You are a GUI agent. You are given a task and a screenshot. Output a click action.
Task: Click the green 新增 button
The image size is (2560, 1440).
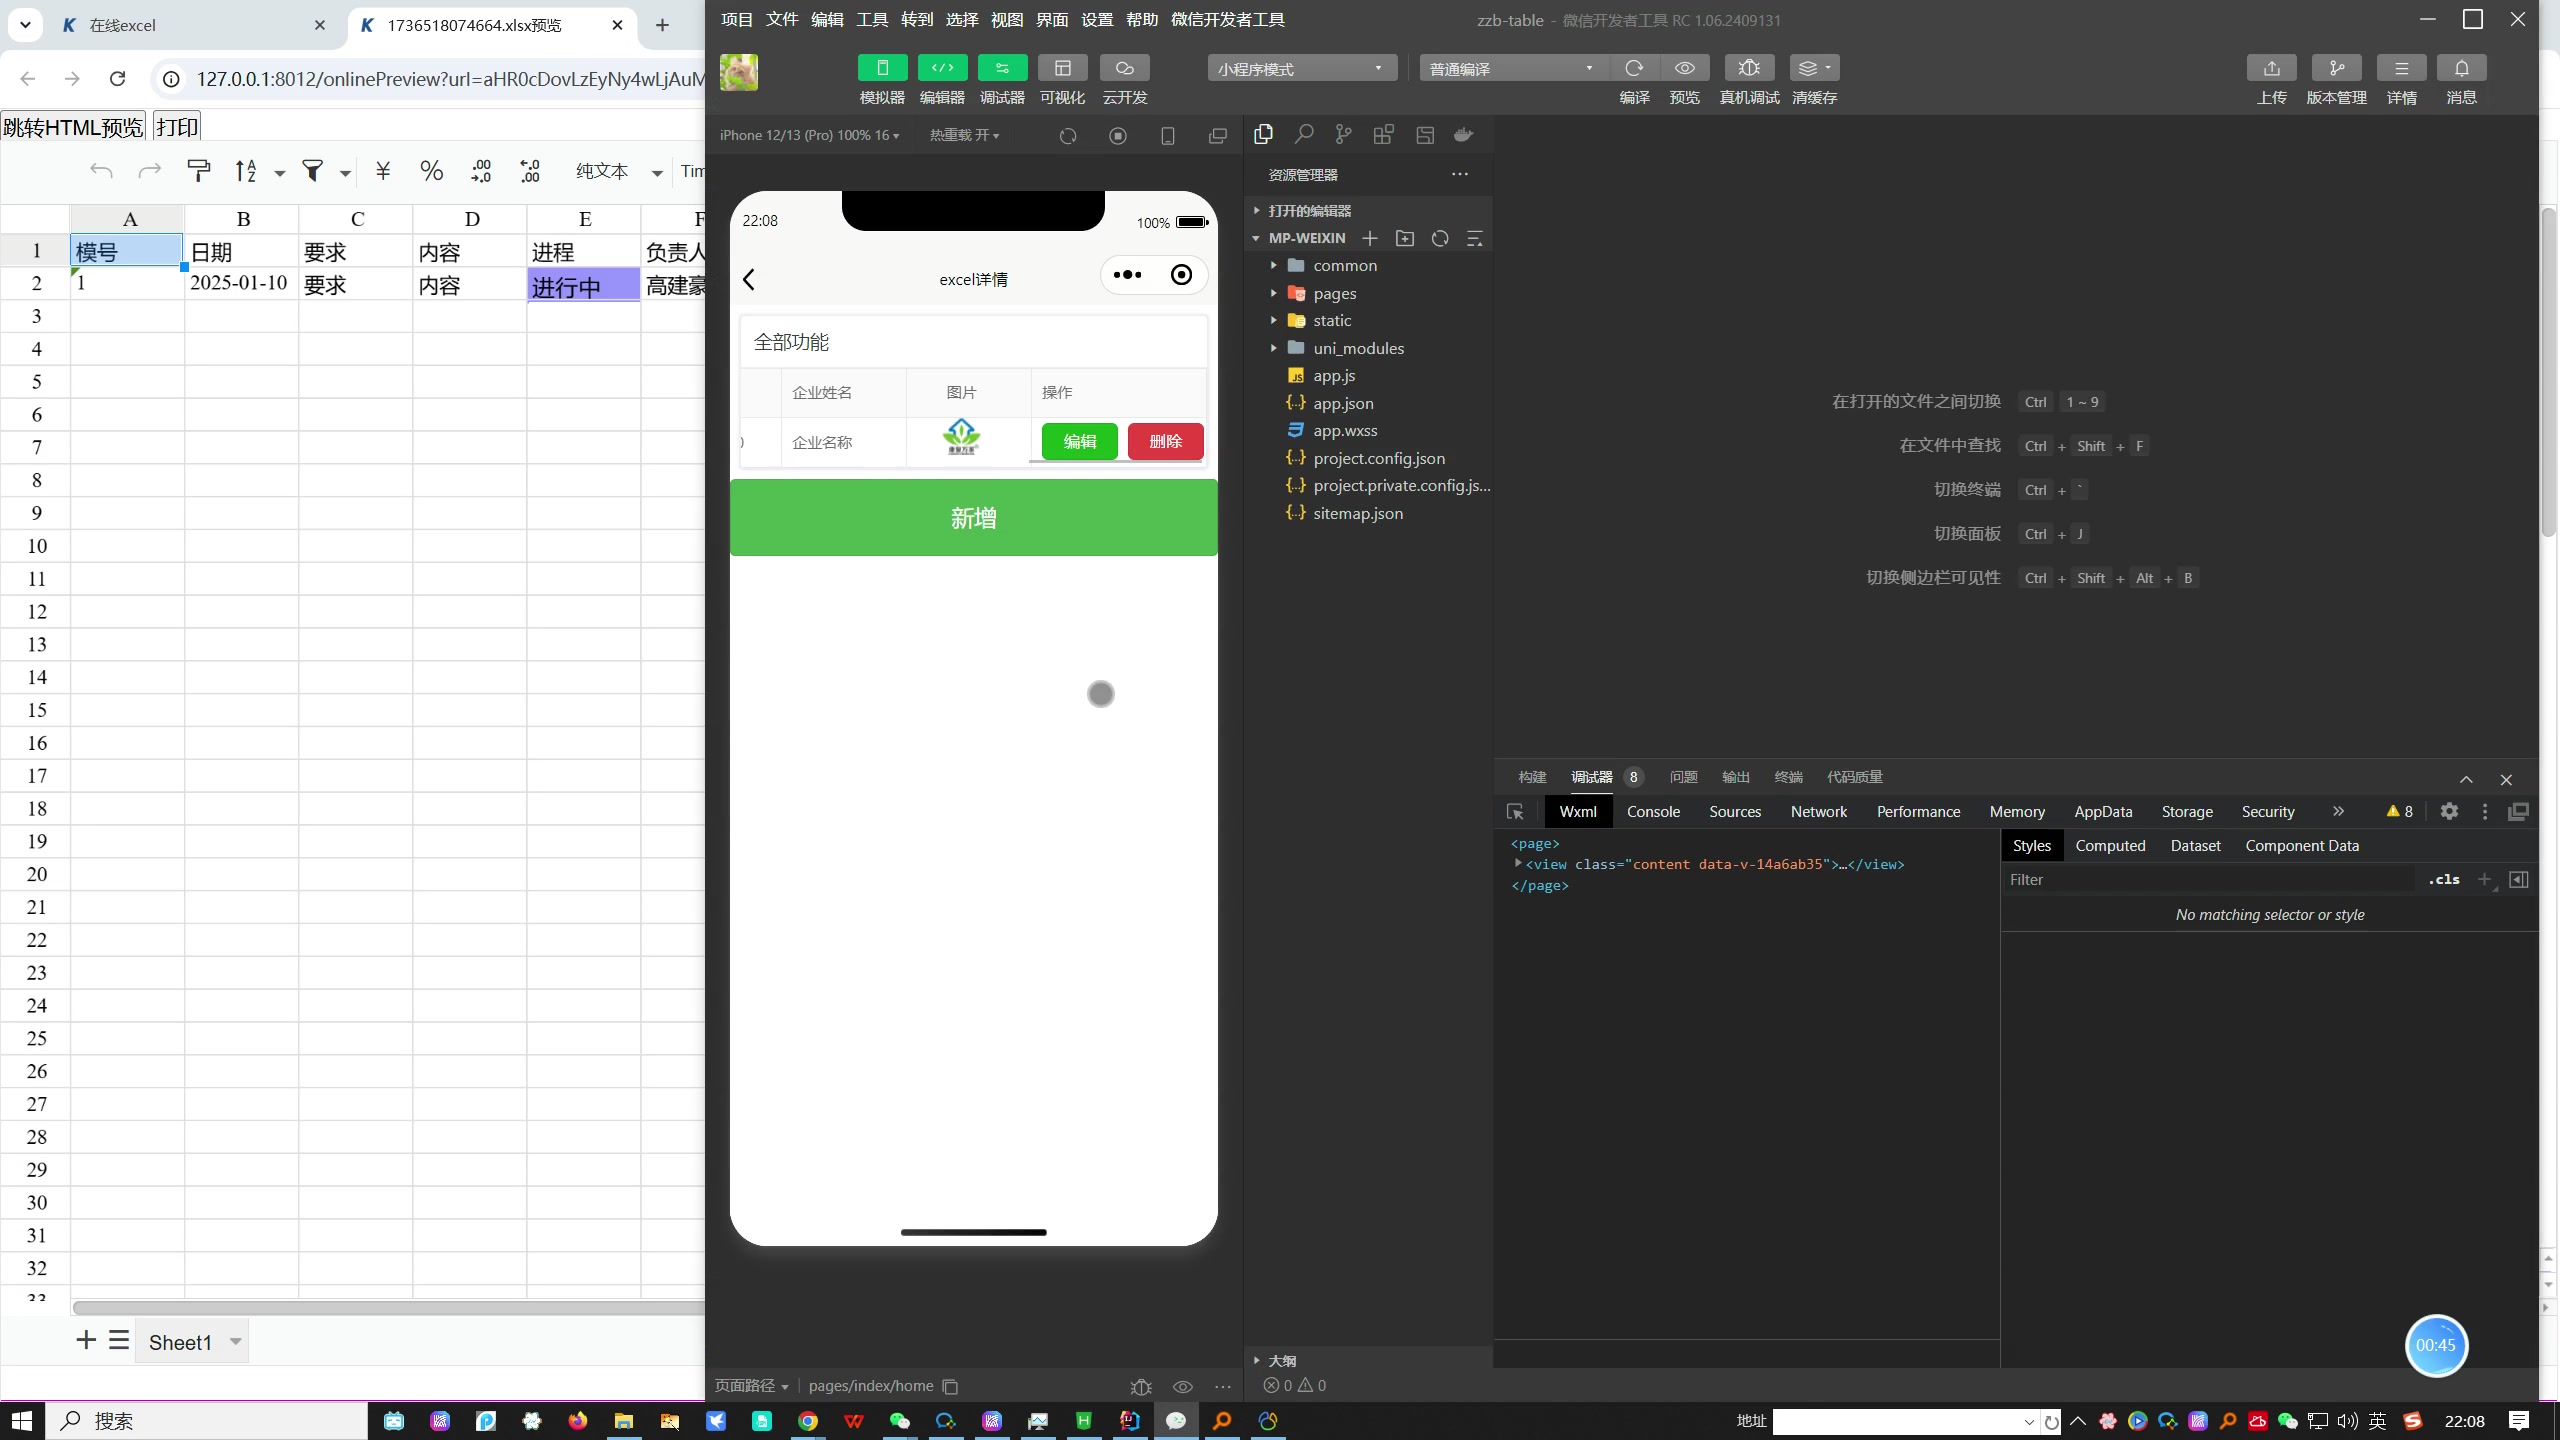[x=973, y=517]
